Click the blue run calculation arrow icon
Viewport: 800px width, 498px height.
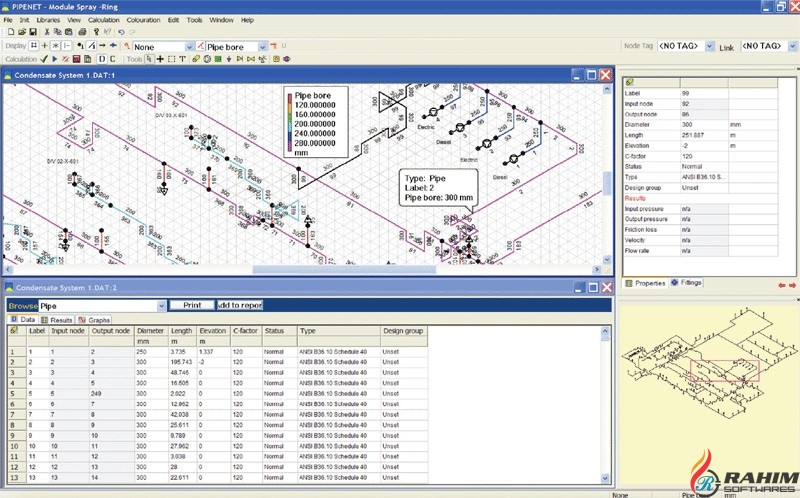[x=57, y=59]
